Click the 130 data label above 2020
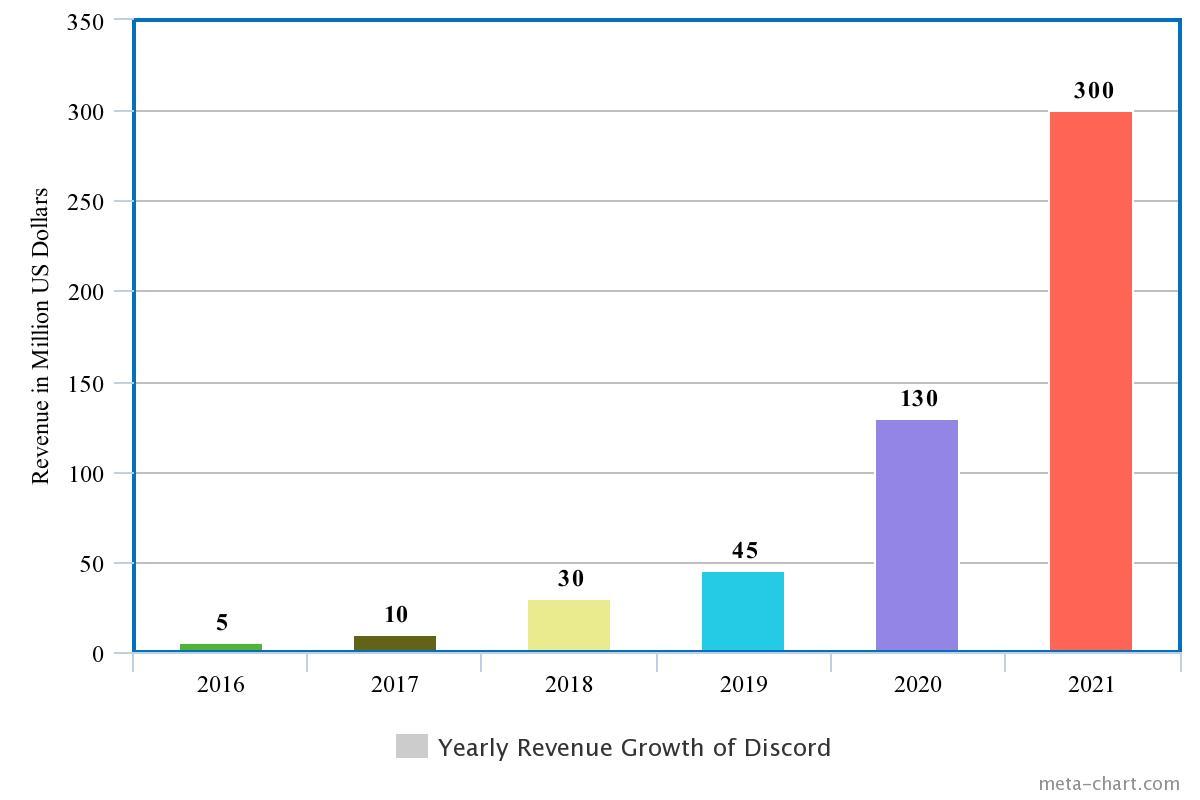1200x800 pixels. (x=919, y=398)
